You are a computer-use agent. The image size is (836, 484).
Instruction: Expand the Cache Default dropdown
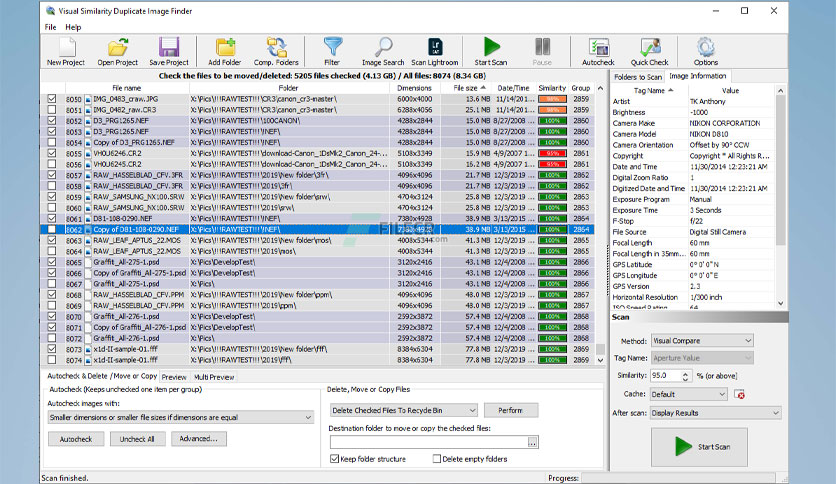[689, 394]
